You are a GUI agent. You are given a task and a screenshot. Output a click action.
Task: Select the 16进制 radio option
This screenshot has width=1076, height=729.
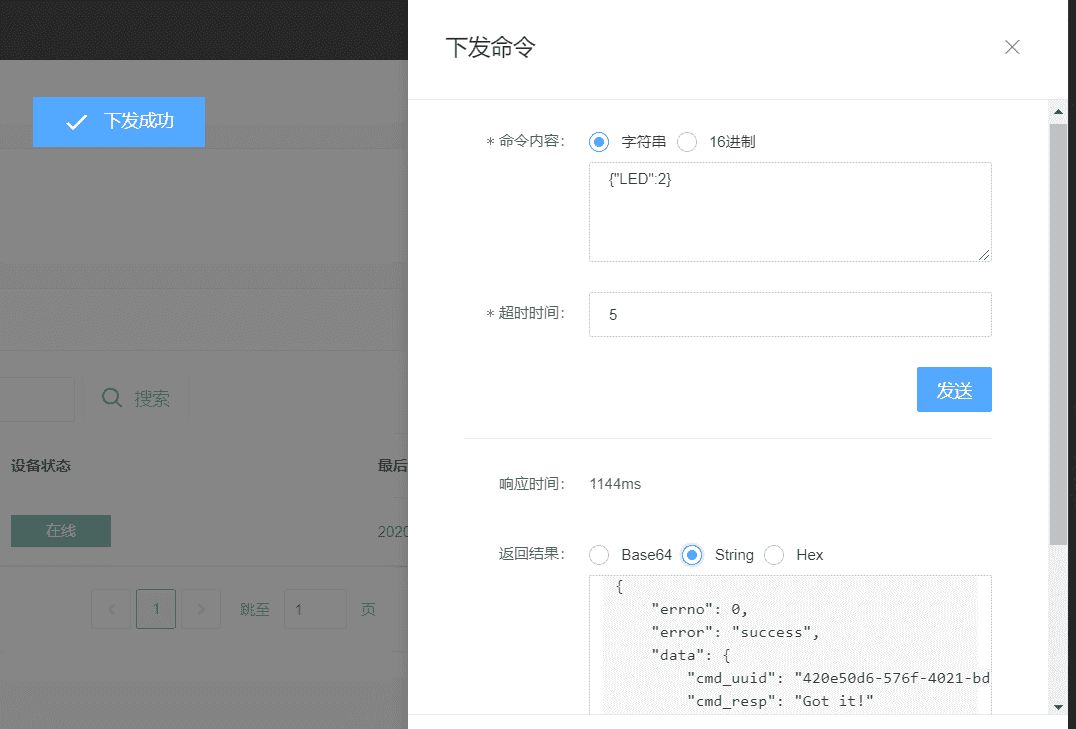click(687, 142)
